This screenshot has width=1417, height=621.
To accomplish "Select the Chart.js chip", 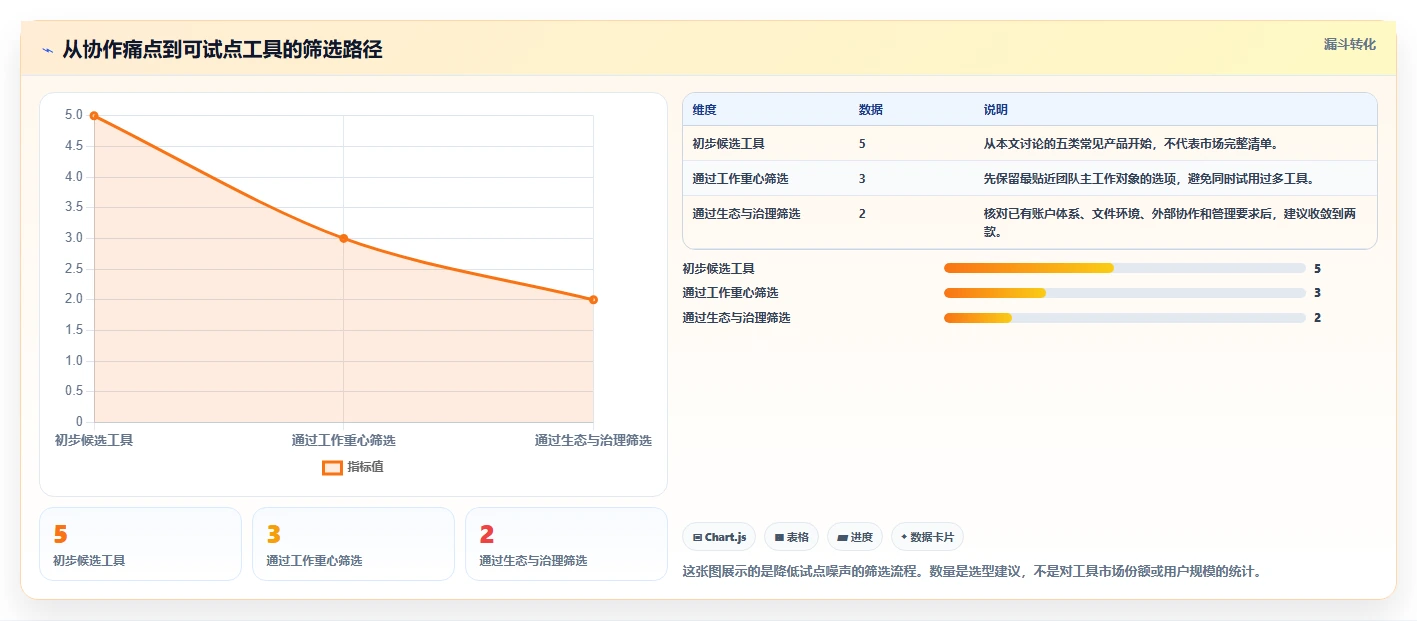I will [719, 537].
